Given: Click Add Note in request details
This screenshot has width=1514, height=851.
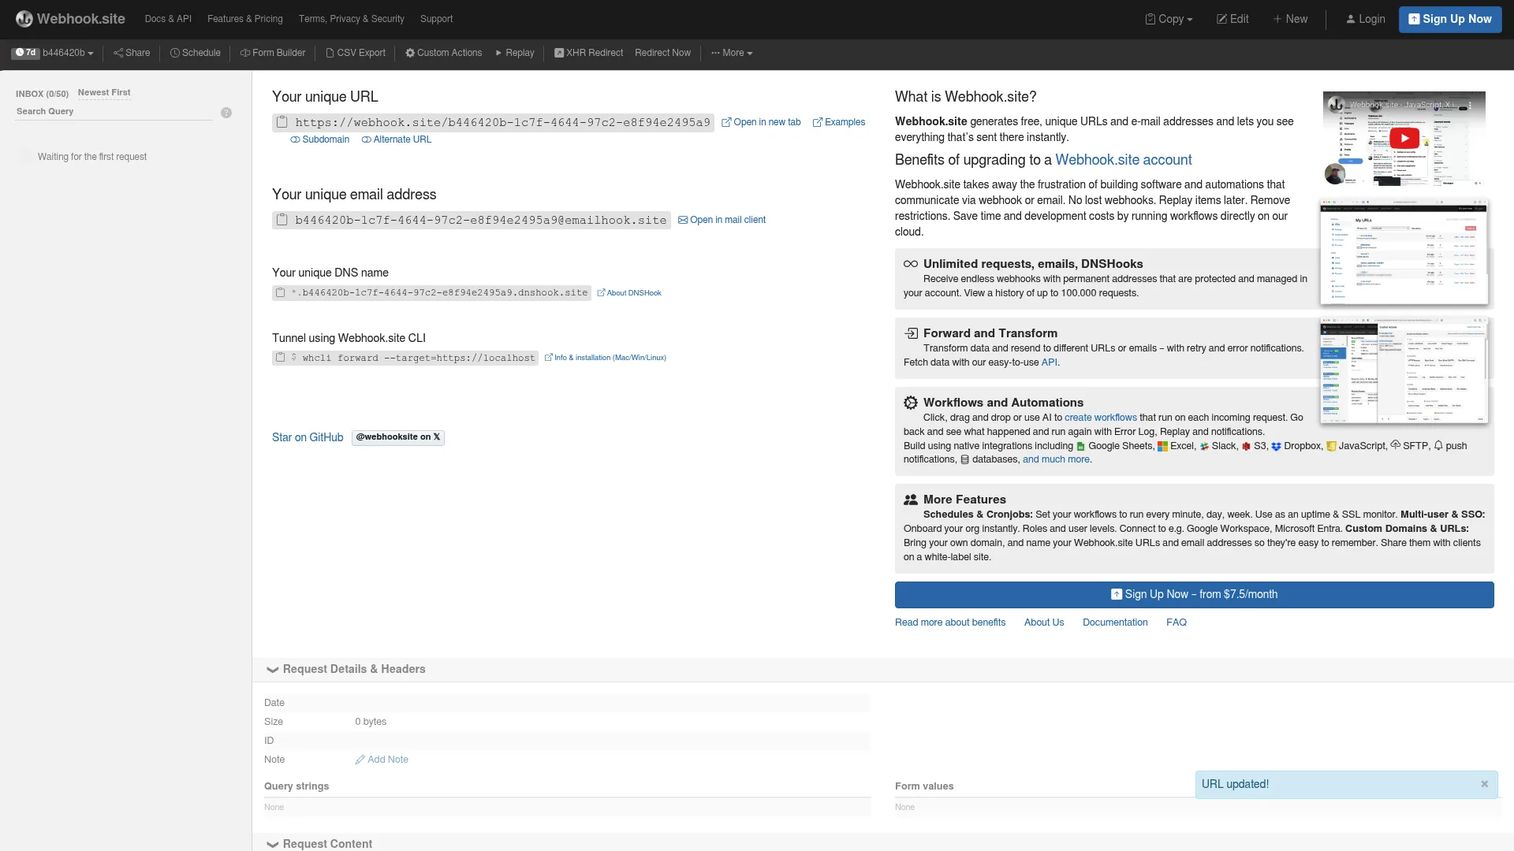Looking at the screenshot, I should [382, 760].
